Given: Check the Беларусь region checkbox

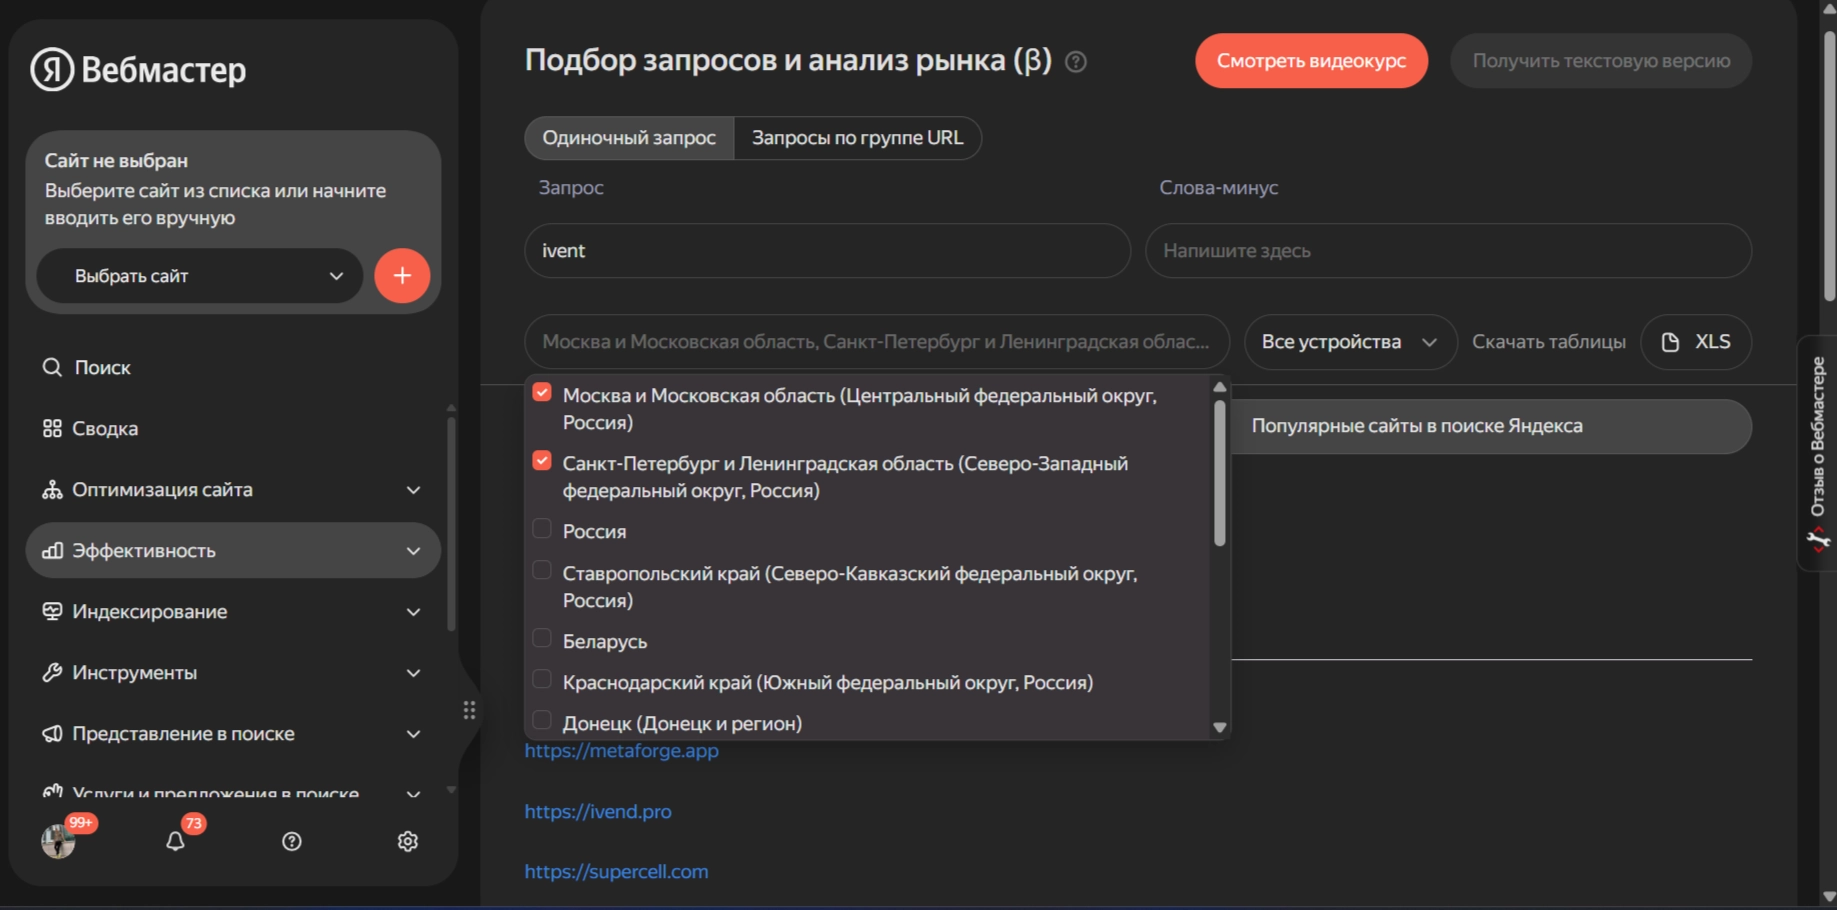Looking at the screenshot, I should [542, 638].
